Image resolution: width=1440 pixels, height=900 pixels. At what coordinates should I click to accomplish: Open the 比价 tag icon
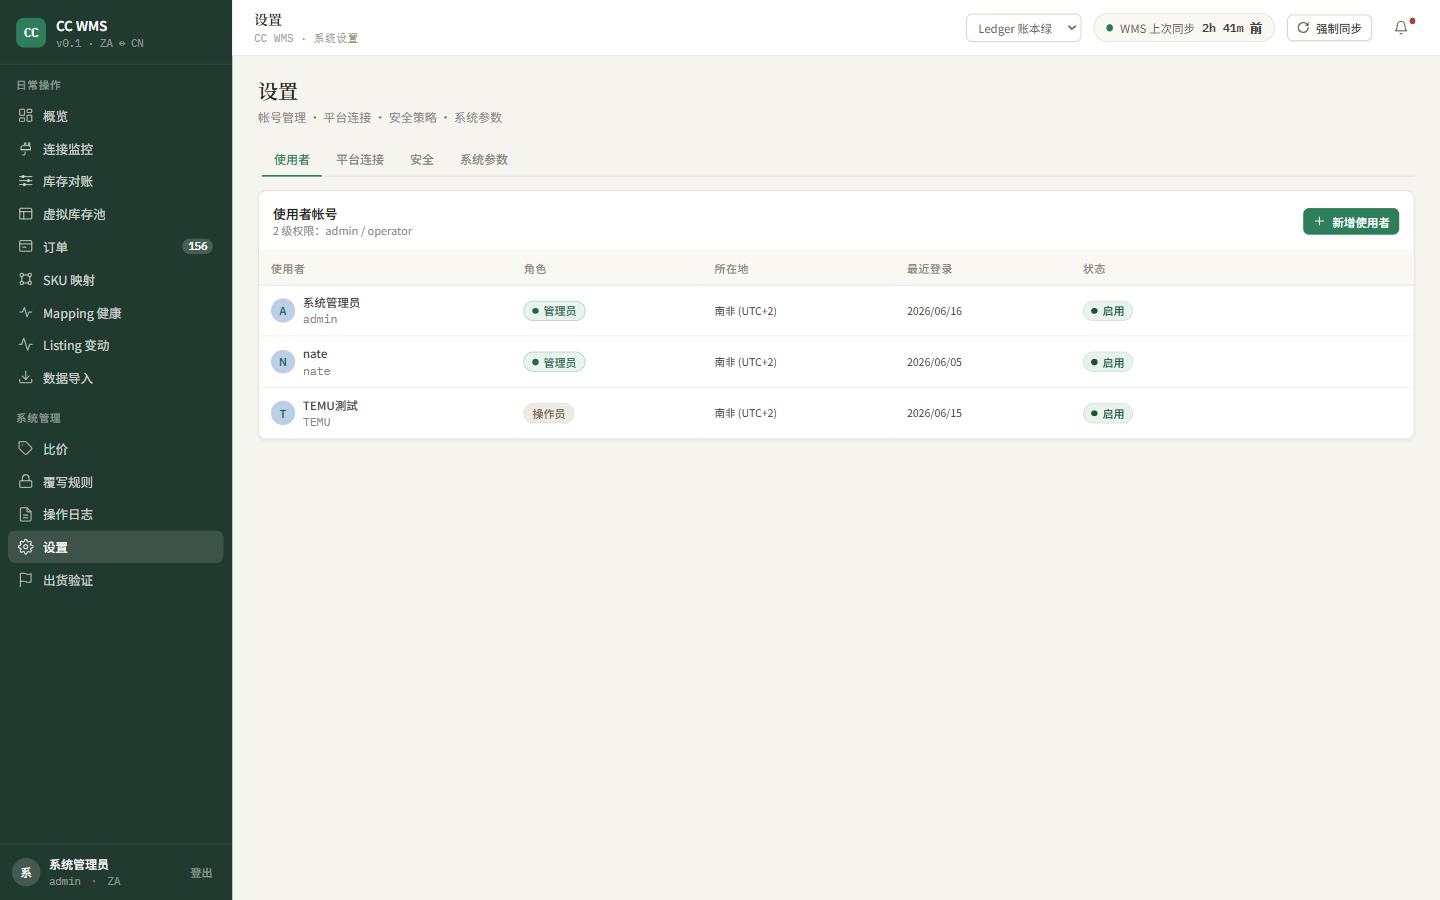(26, 449)
